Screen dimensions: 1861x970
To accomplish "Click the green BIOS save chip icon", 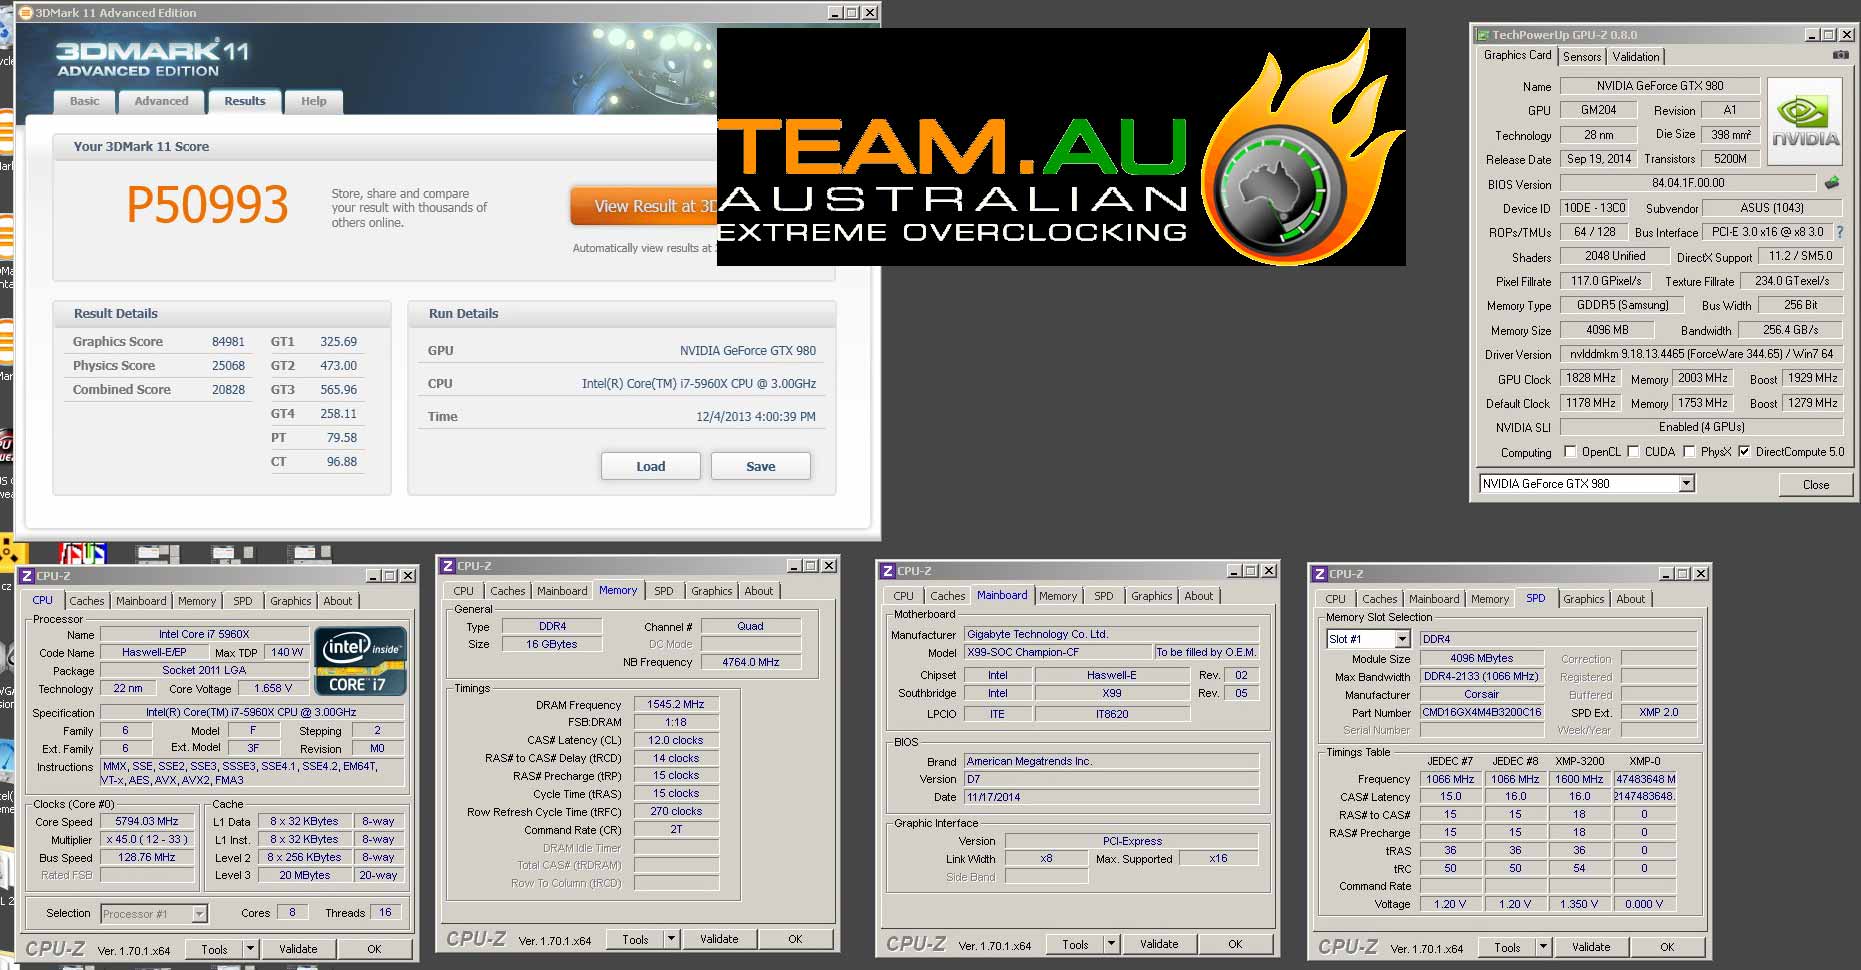I will [x=1832, y=183].
